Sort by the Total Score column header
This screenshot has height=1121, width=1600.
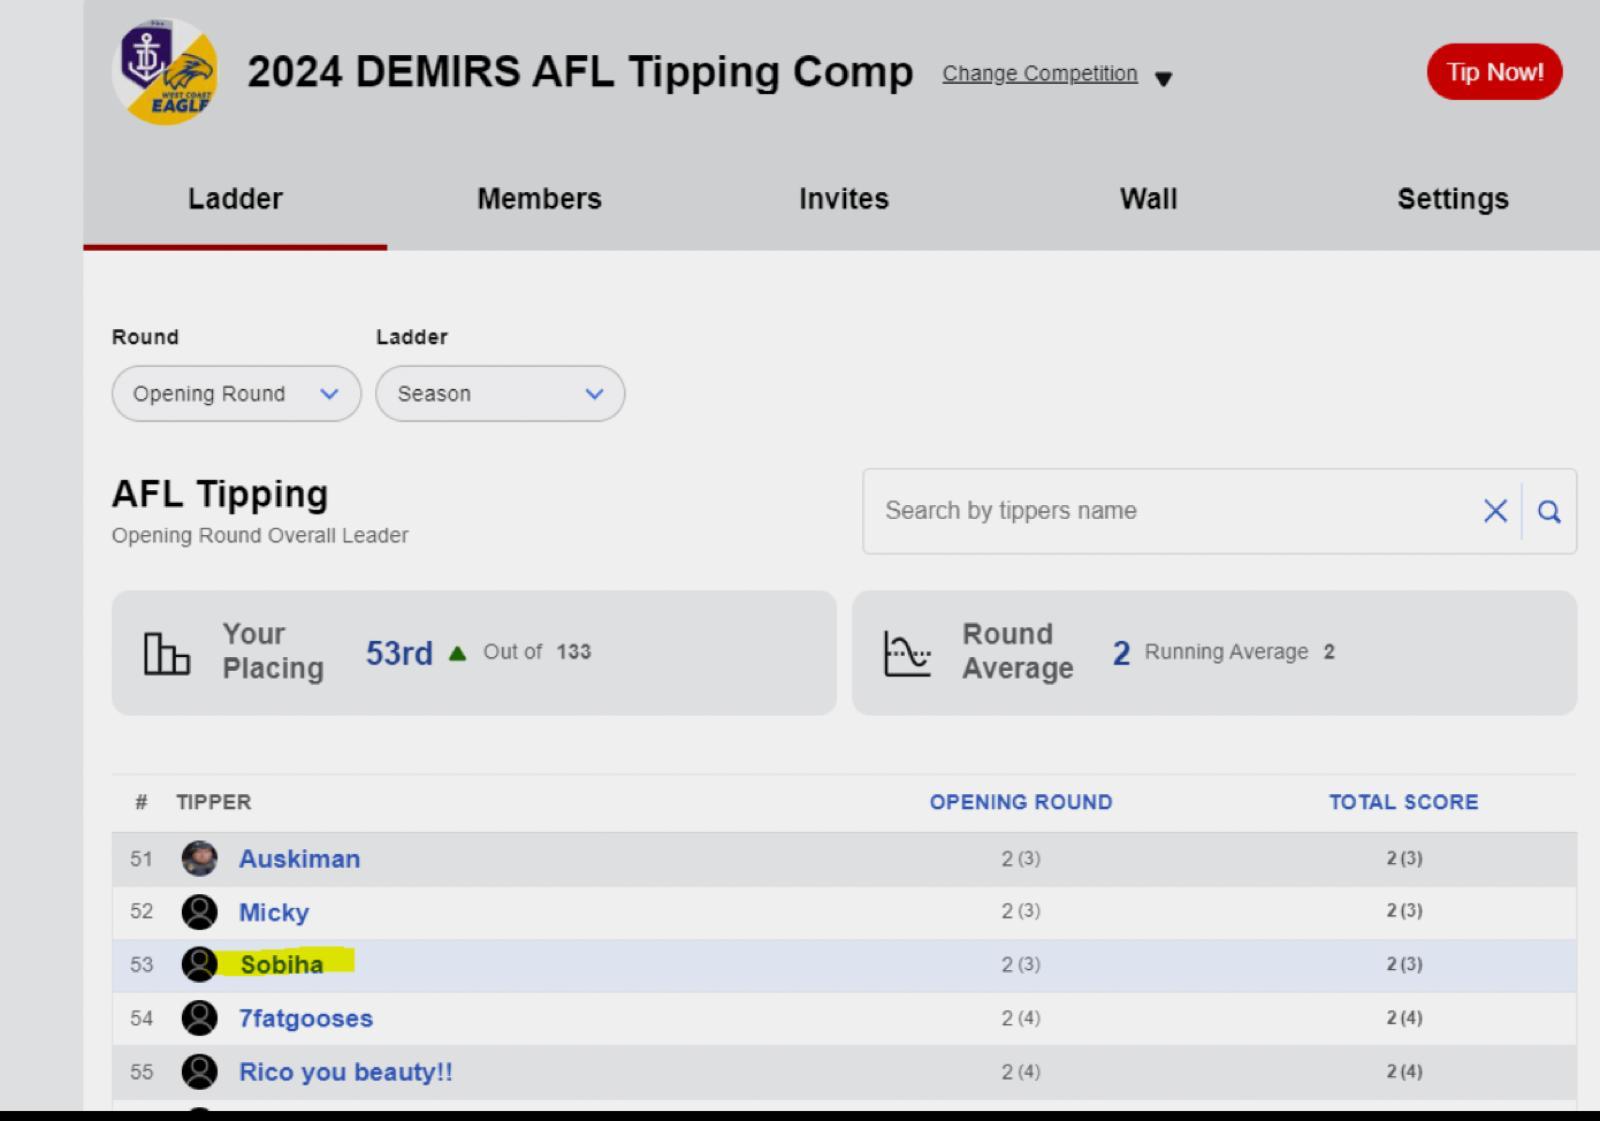(1403, 802)
